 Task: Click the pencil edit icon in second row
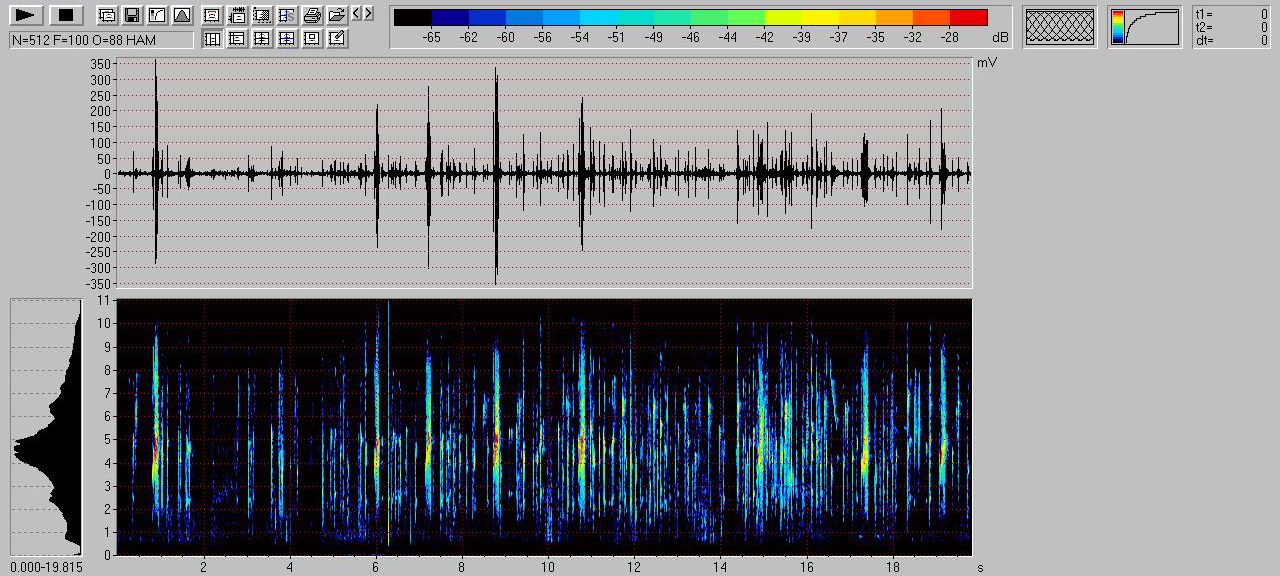tap(337, 38)
